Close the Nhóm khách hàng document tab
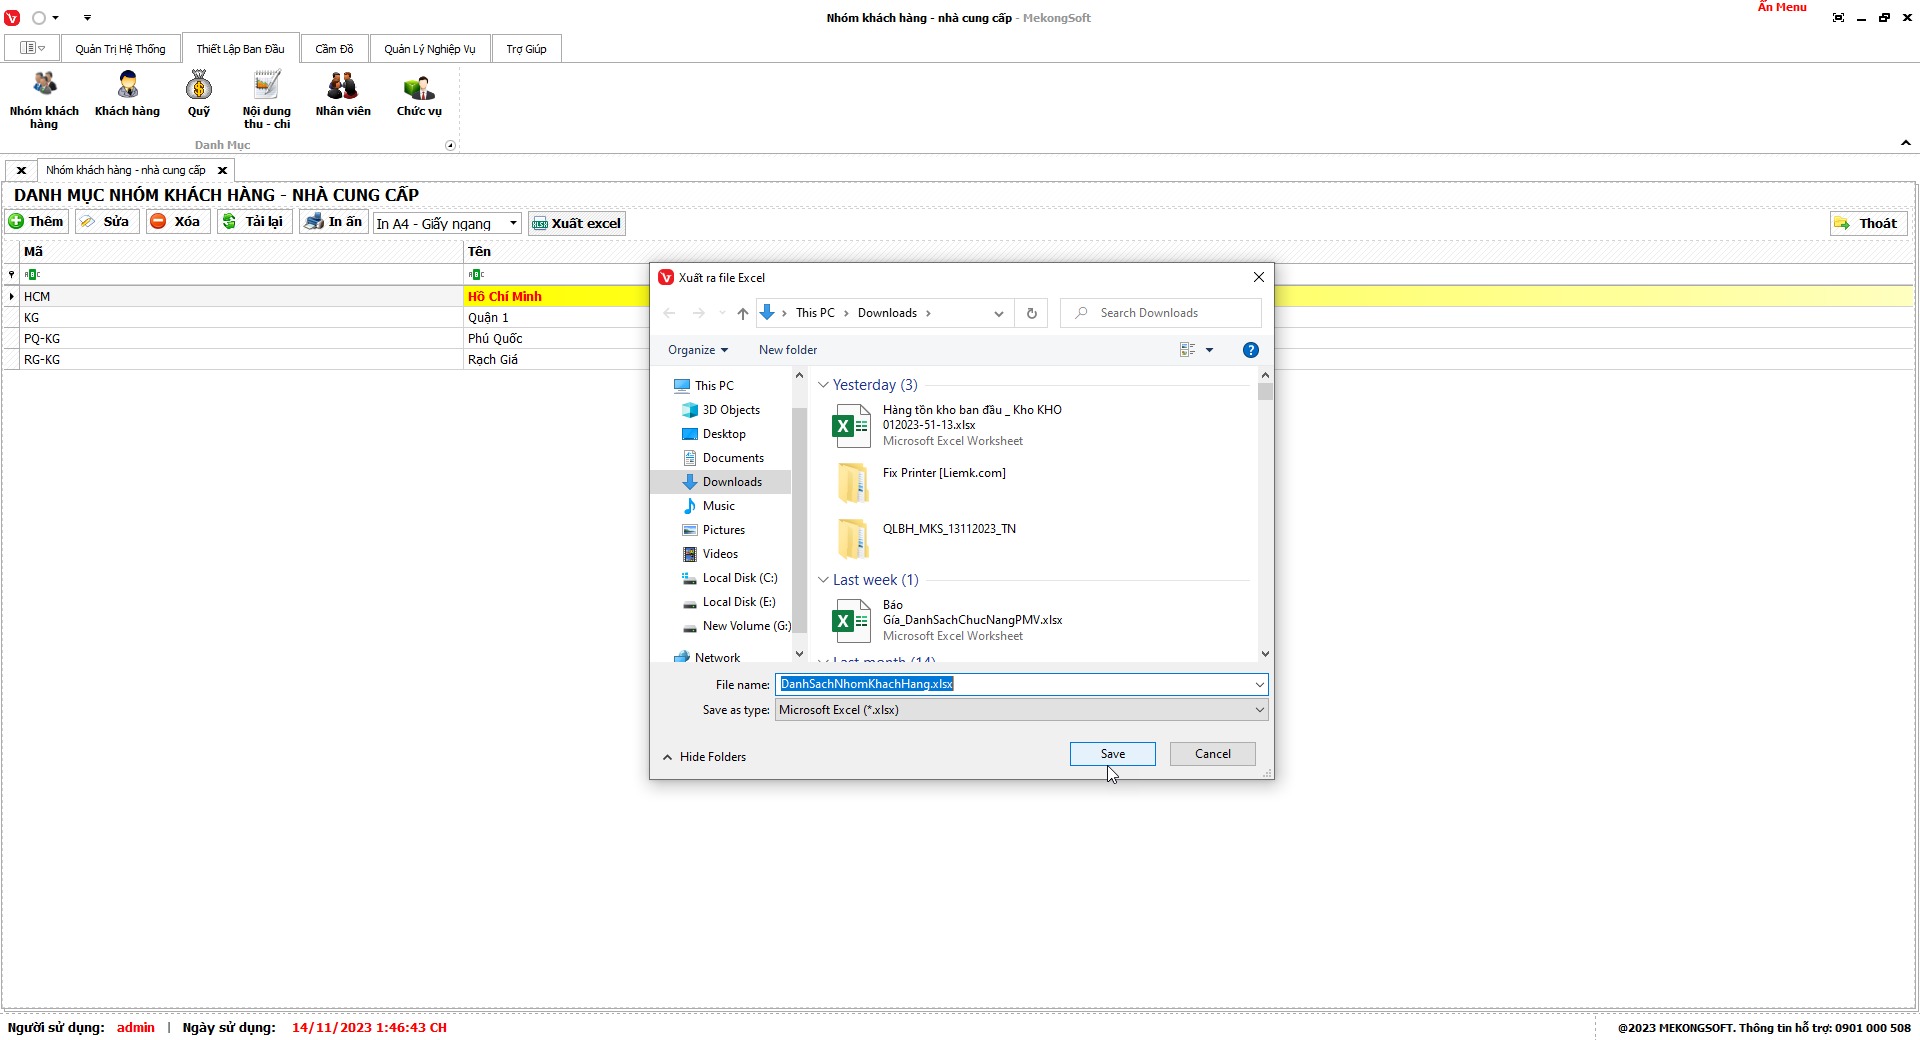 (x=223, y=170)
